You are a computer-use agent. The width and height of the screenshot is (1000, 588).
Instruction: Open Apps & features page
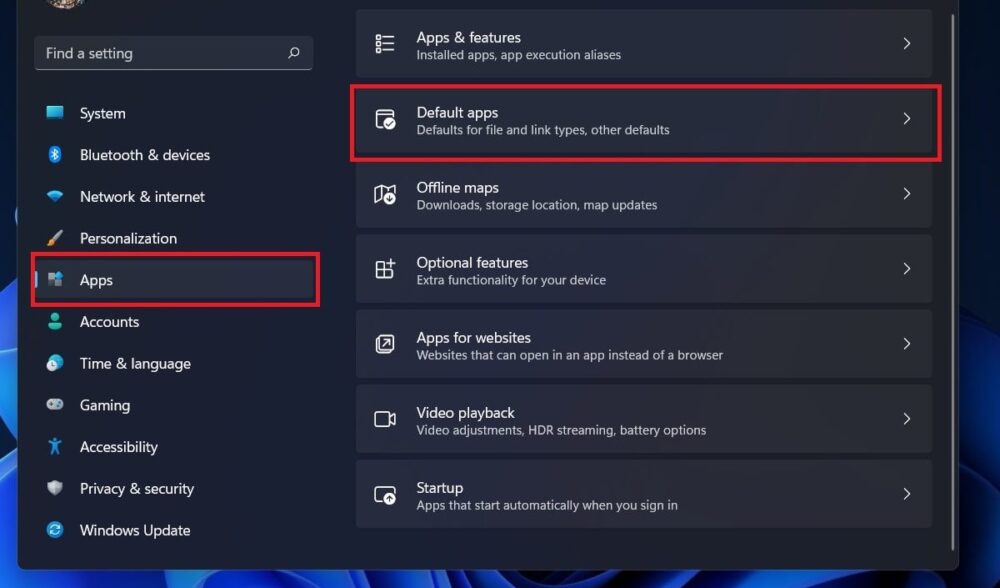(x=643, y=43)
